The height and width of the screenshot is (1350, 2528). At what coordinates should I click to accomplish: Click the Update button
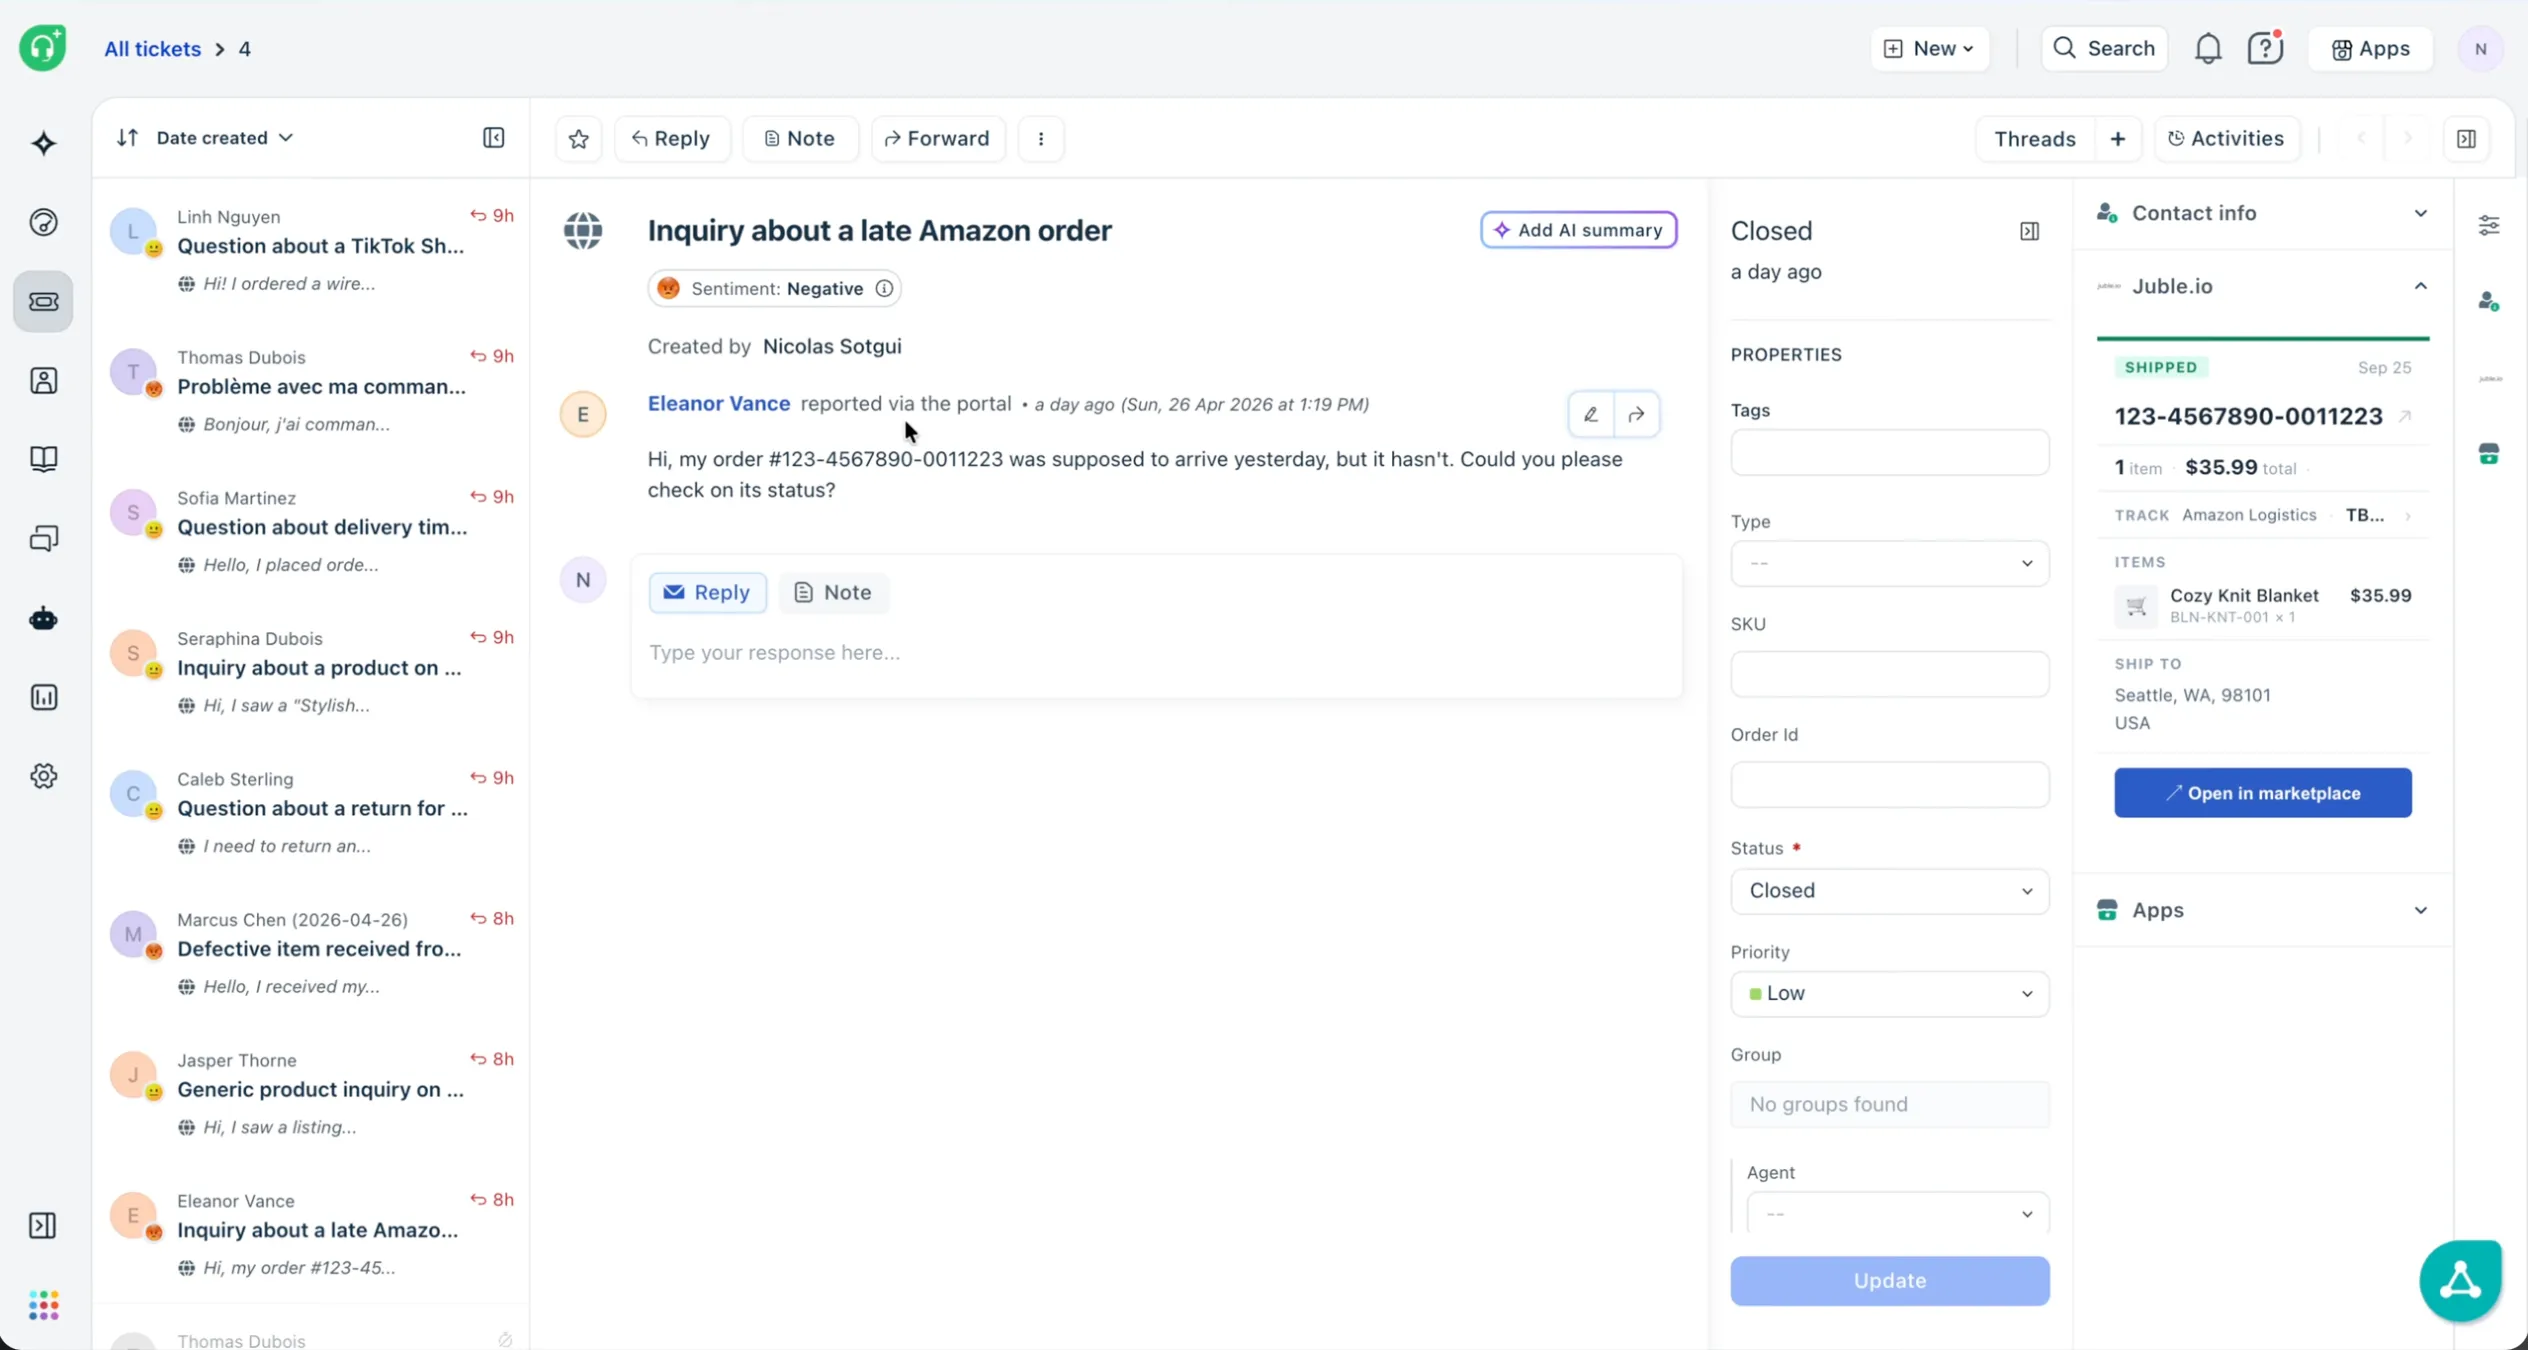click(x=1889, y=1280)
